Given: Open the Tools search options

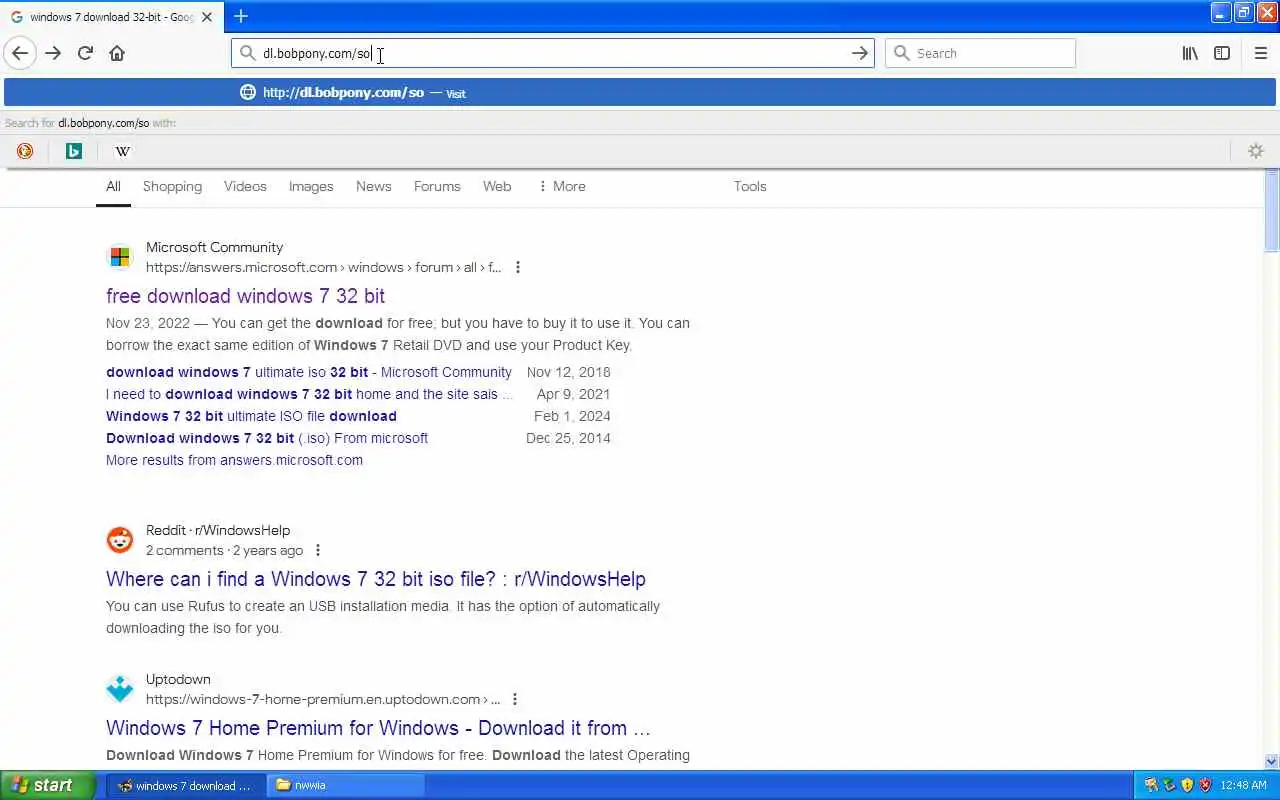Looking at the screenshot, I should click(750, 186).
